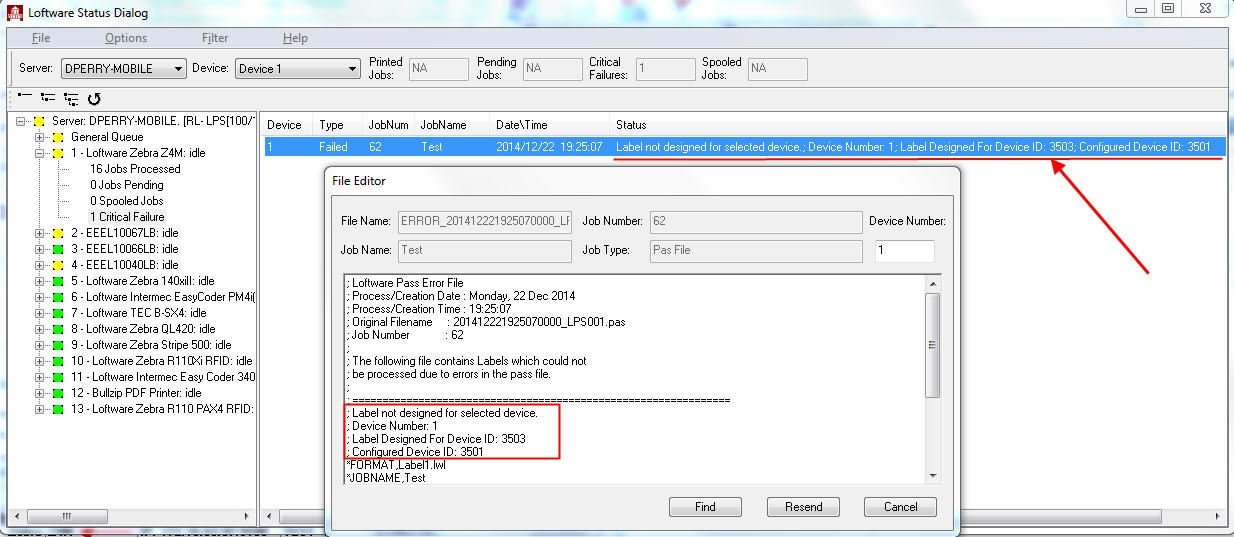
Task: Expand the 5 - Loftware Zebra 140xiII node
Action: [40, 281]
